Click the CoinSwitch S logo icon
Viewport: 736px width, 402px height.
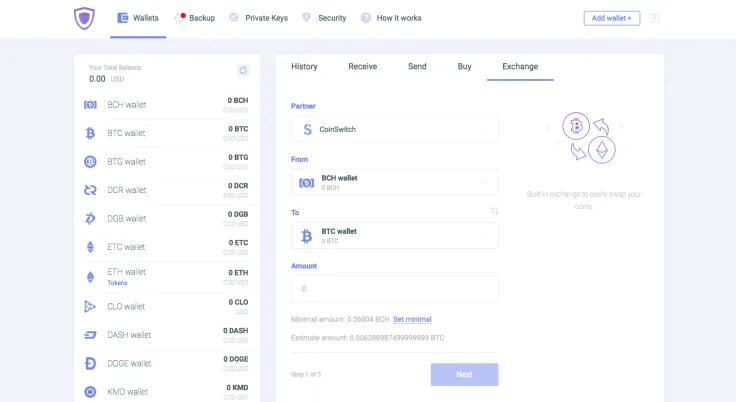[307, 129]
